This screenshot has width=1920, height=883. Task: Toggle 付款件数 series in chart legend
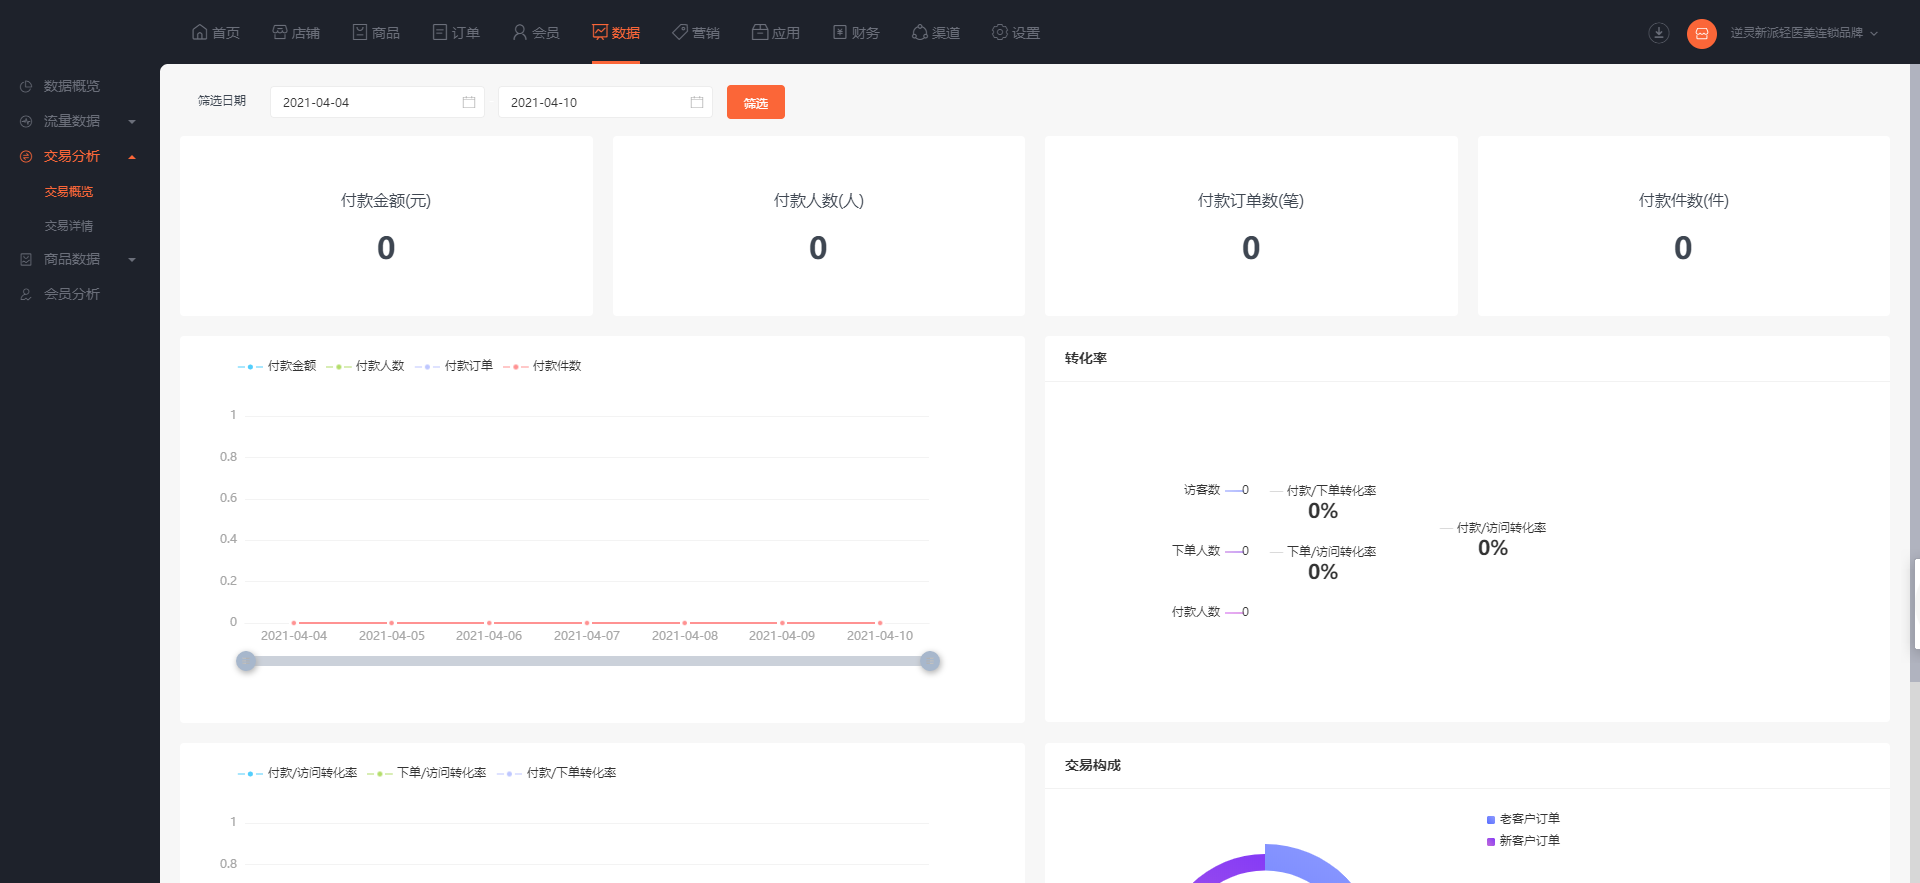[542, 366]
